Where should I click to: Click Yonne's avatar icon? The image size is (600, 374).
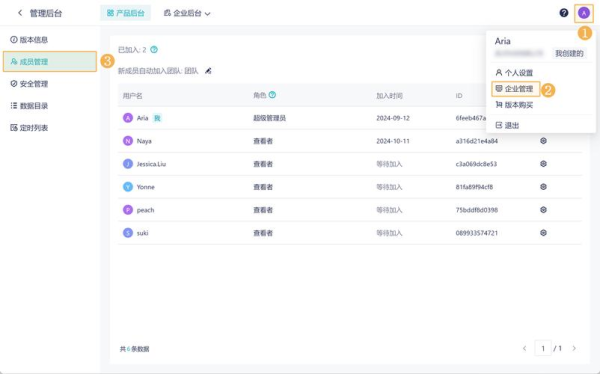(x=128, y=187)
